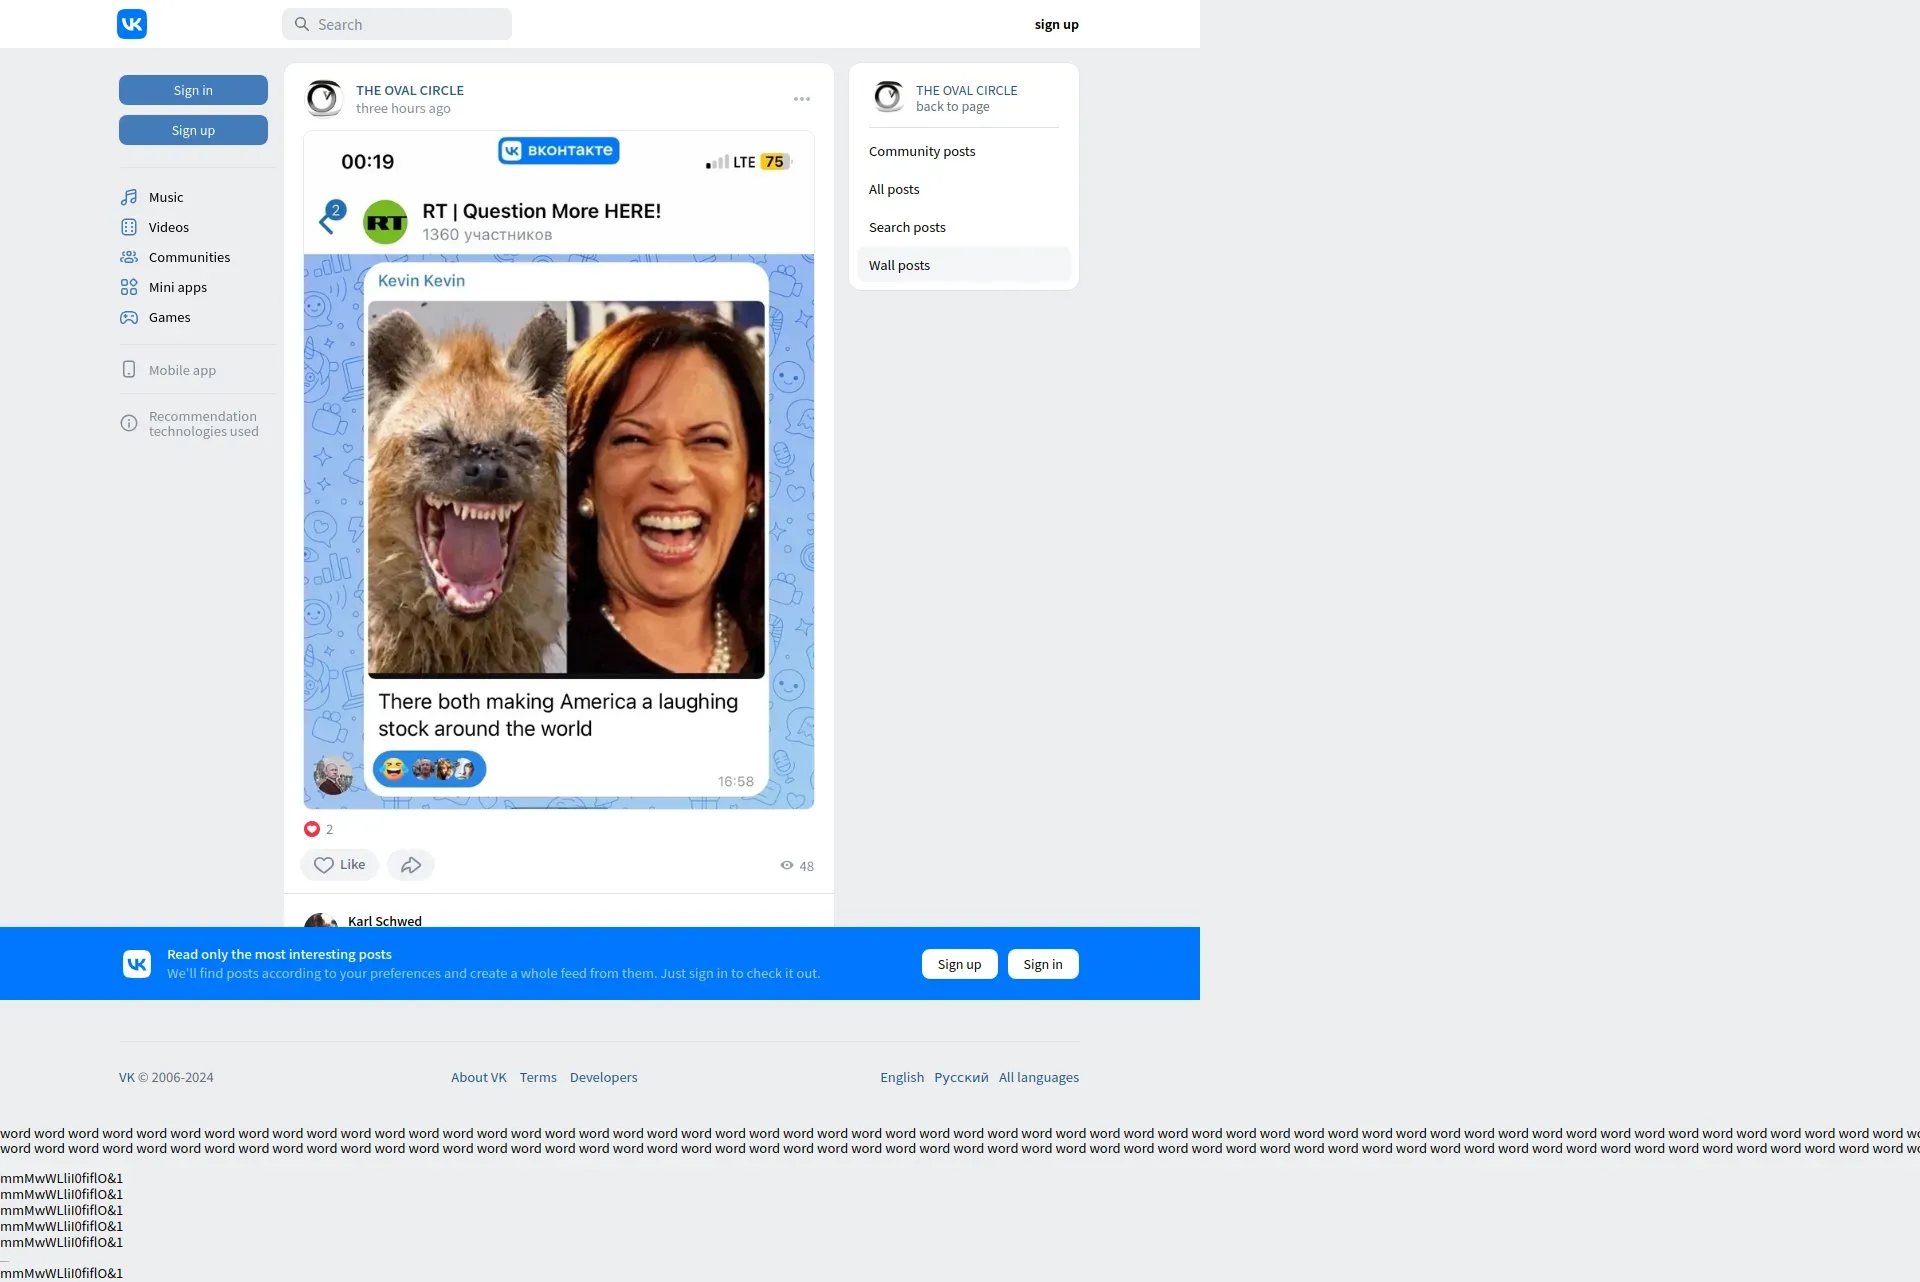Click the share arrow under the post
Image resolution: width=1920 pixels, height=1282 pixels.
(x=410, y=865)
